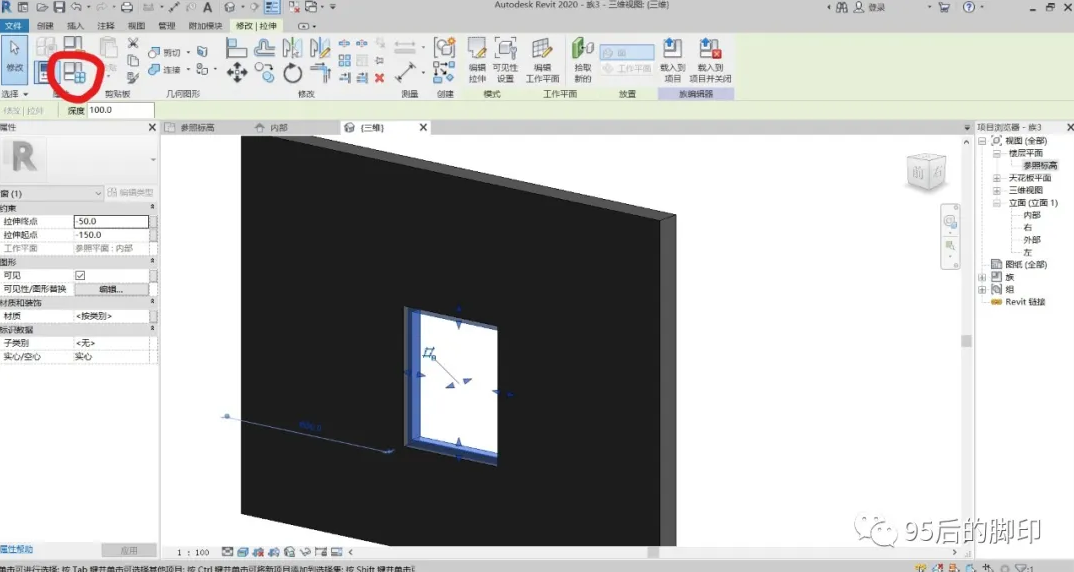
Task: Click the Undo arrow icon
Action: [x=75, y=8]
